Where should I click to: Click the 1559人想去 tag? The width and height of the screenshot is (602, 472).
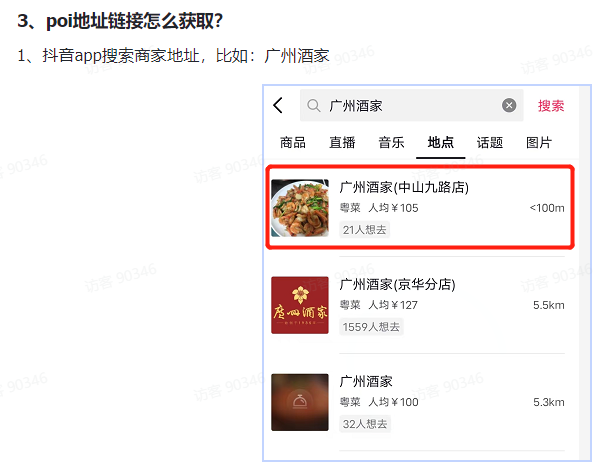pyautogui.click(x=371, y=327)
